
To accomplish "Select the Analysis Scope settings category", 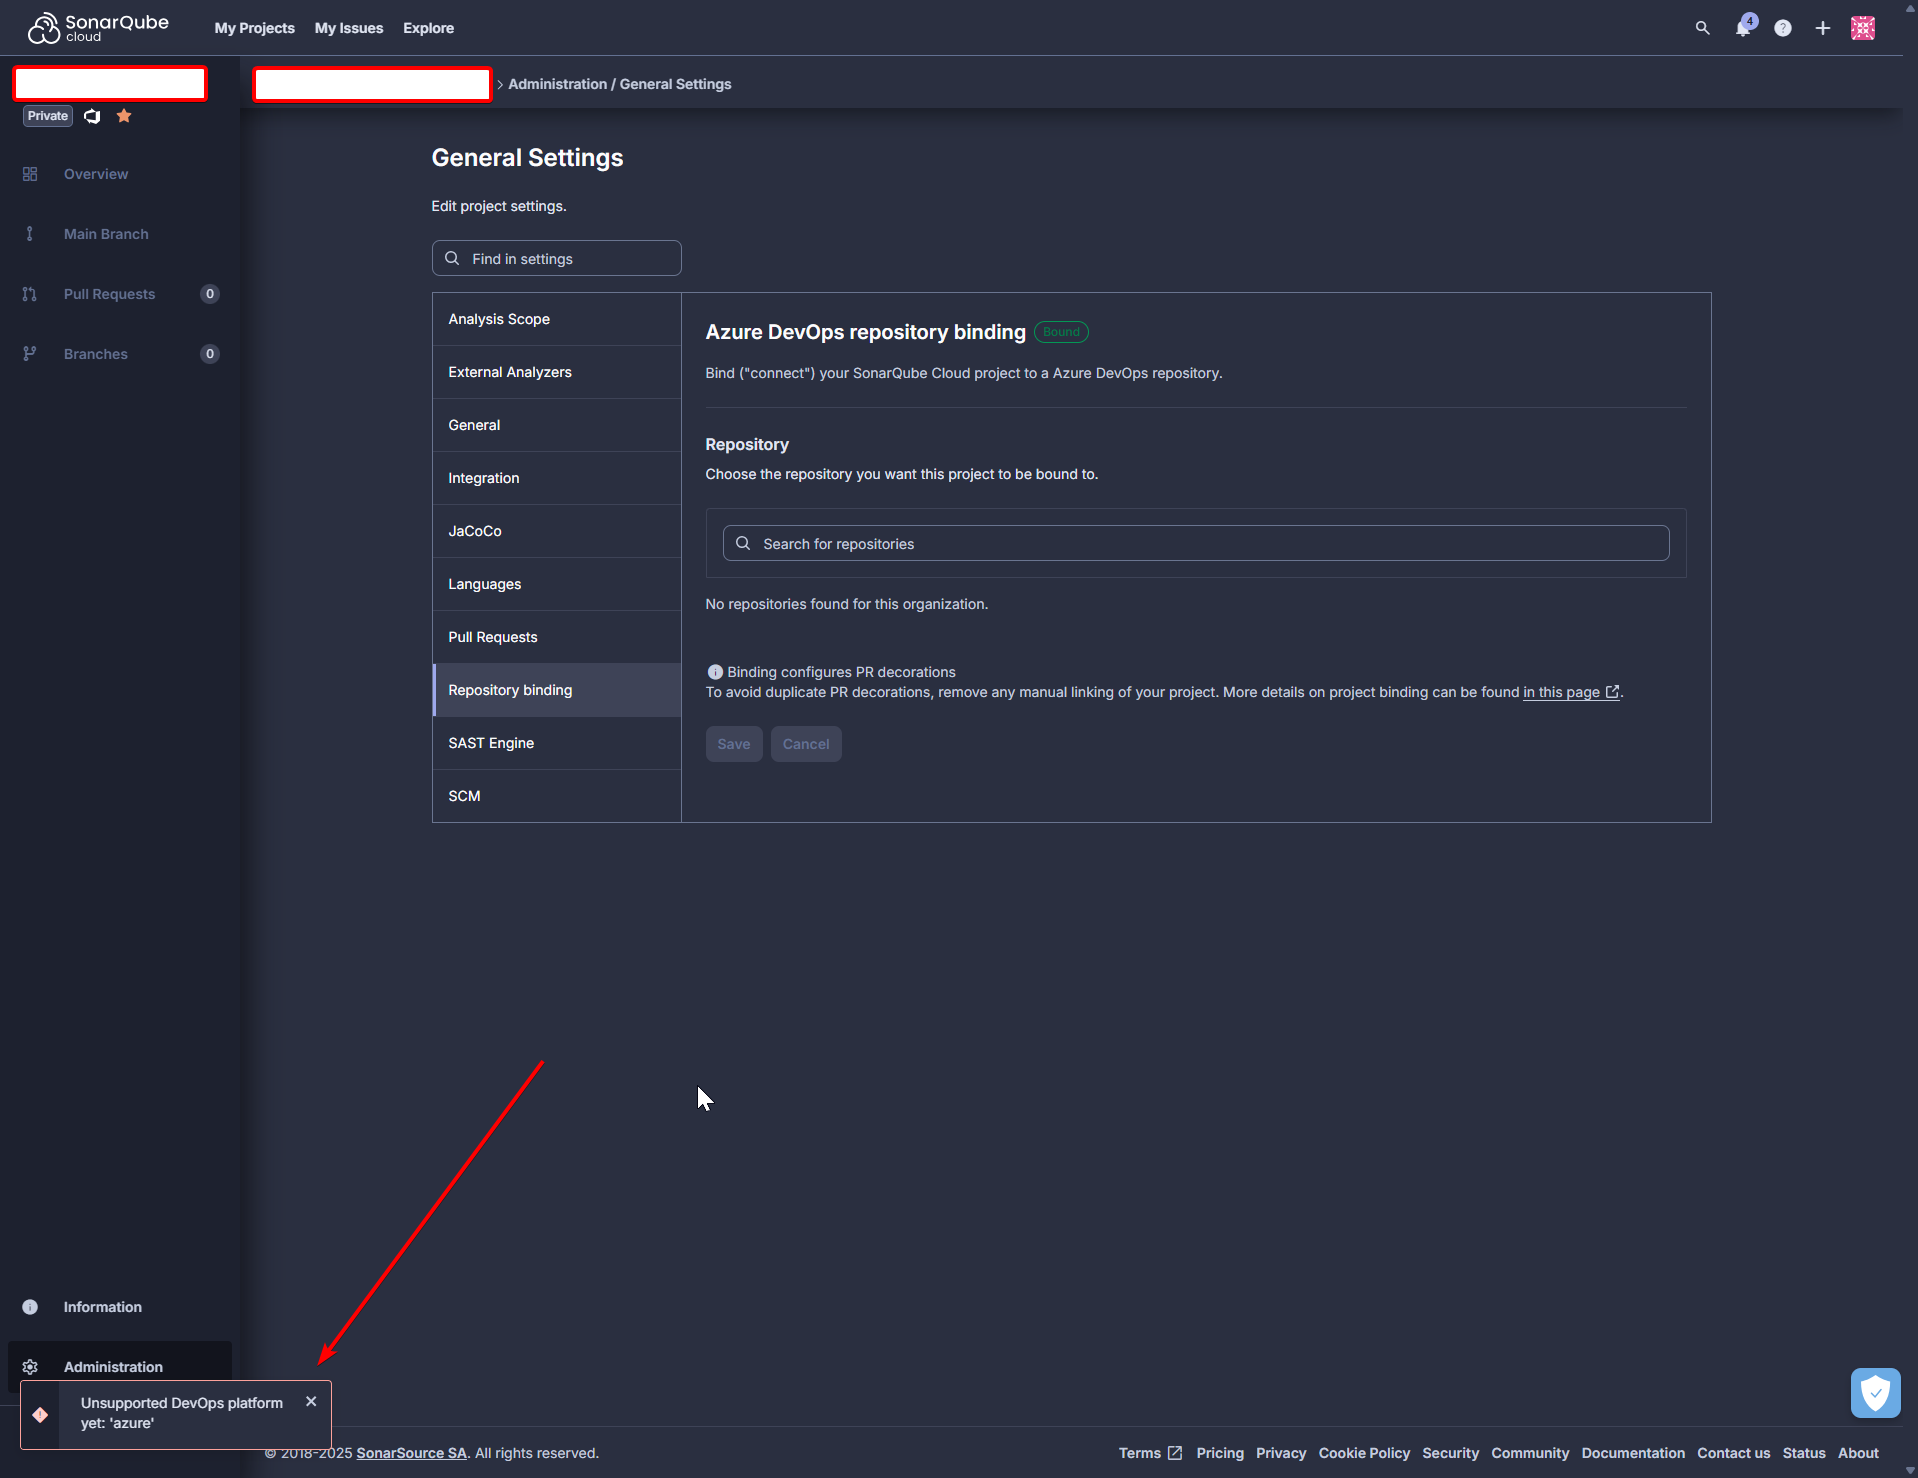I will click(557, 319).
